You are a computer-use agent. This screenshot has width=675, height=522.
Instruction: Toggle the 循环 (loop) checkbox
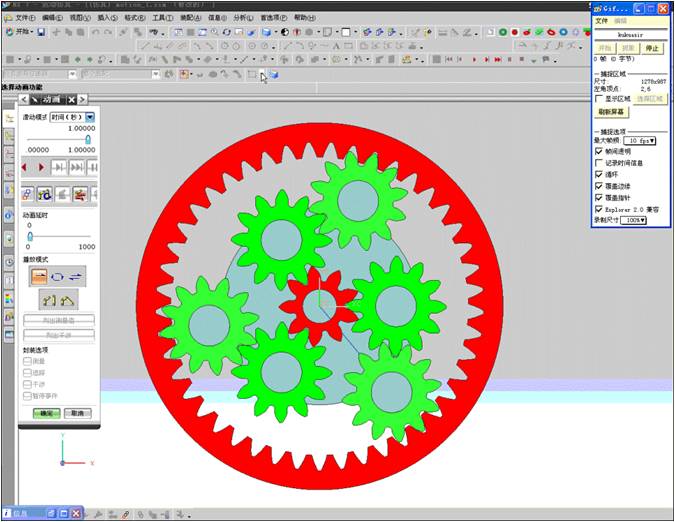pyautogui.click(x=599, y=173)
